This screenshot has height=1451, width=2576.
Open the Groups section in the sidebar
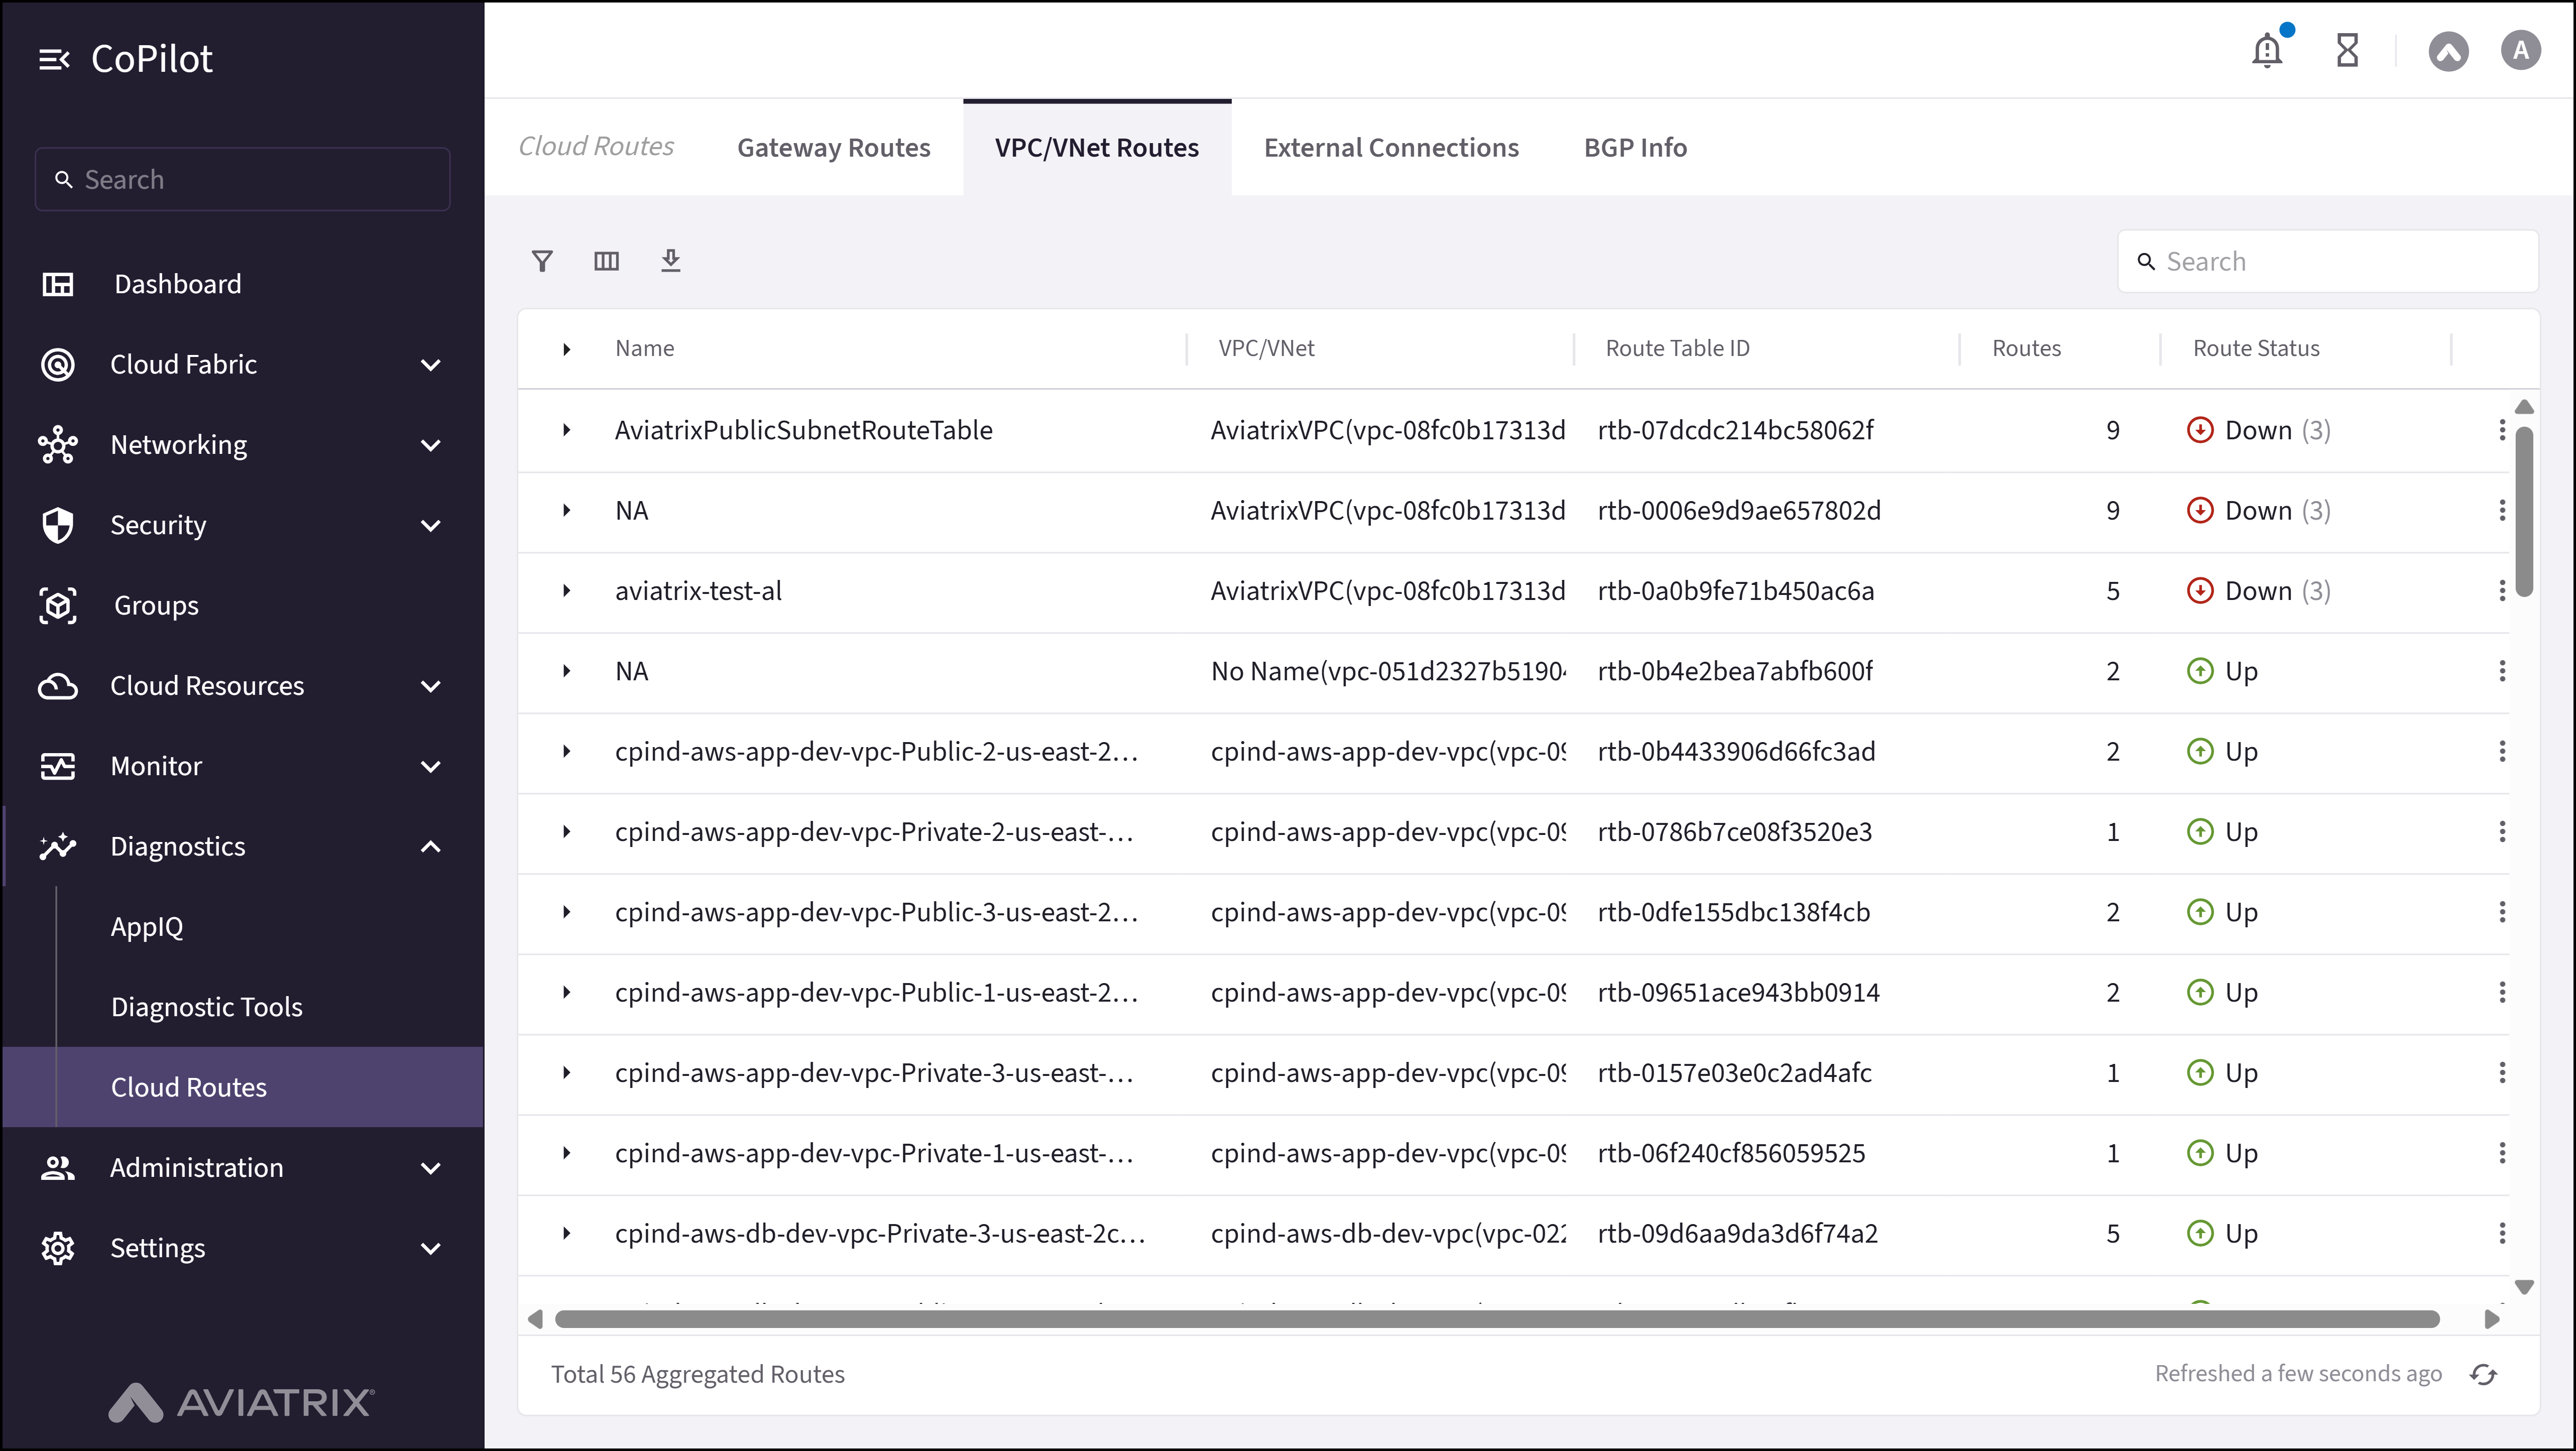coord(155,605)
